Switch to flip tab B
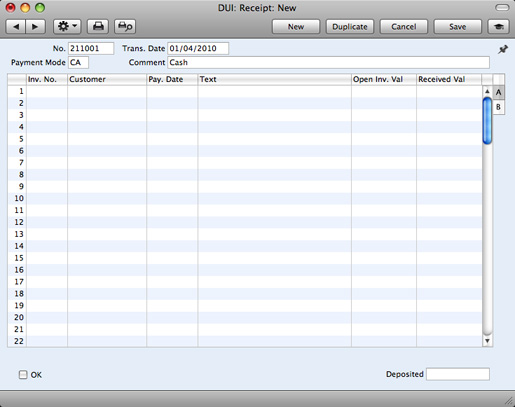 (498, 107)
